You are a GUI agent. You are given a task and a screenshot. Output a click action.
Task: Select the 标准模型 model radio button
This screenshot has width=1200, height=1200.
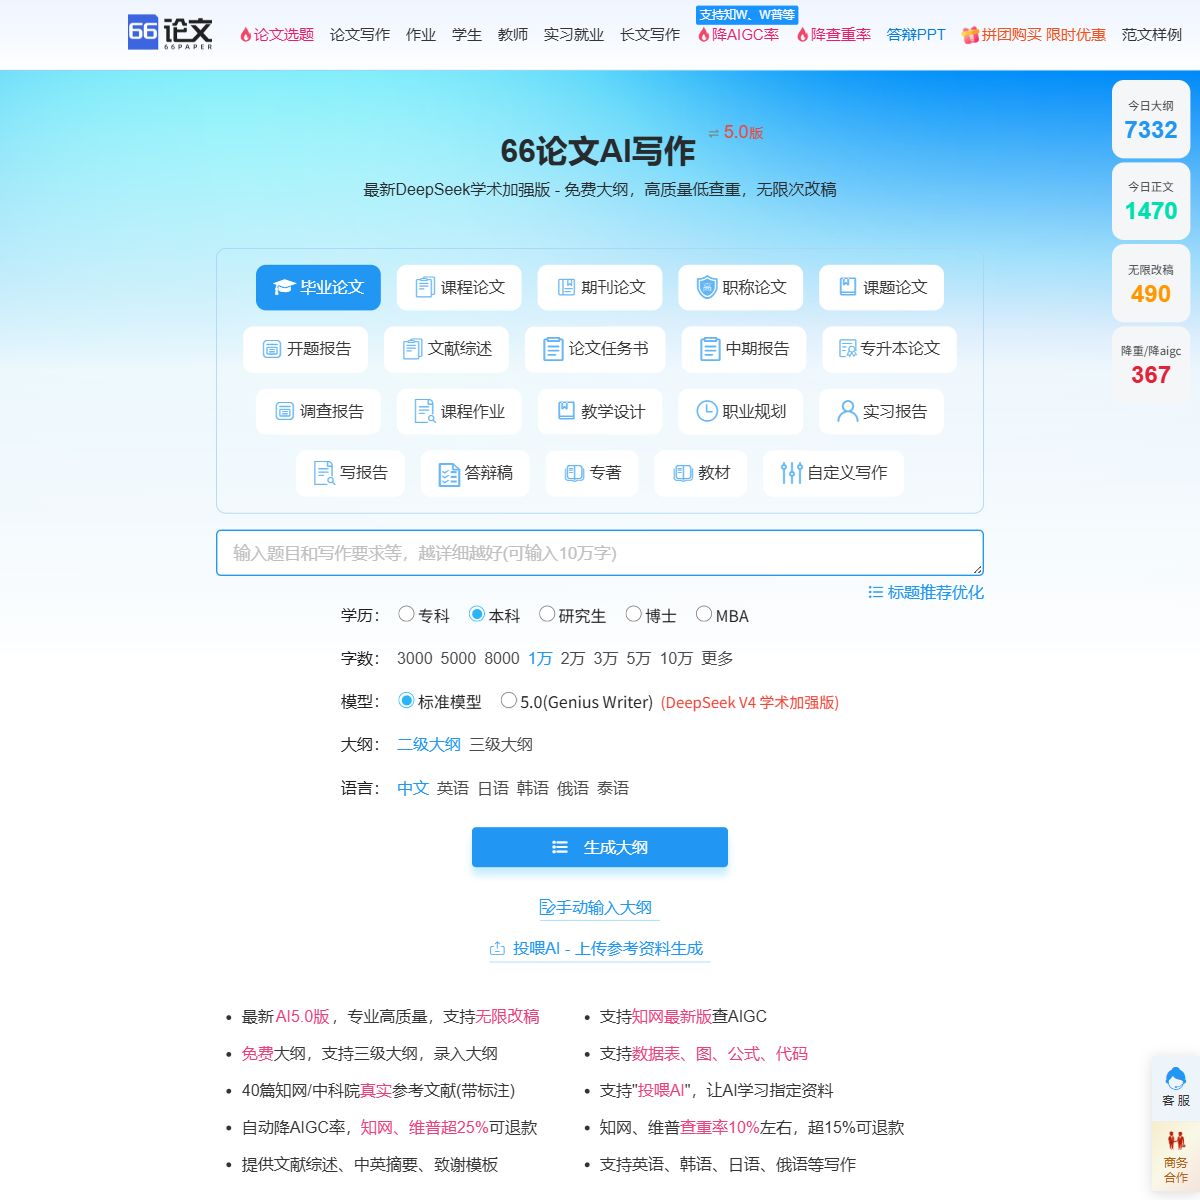click(x=406, y=700)
